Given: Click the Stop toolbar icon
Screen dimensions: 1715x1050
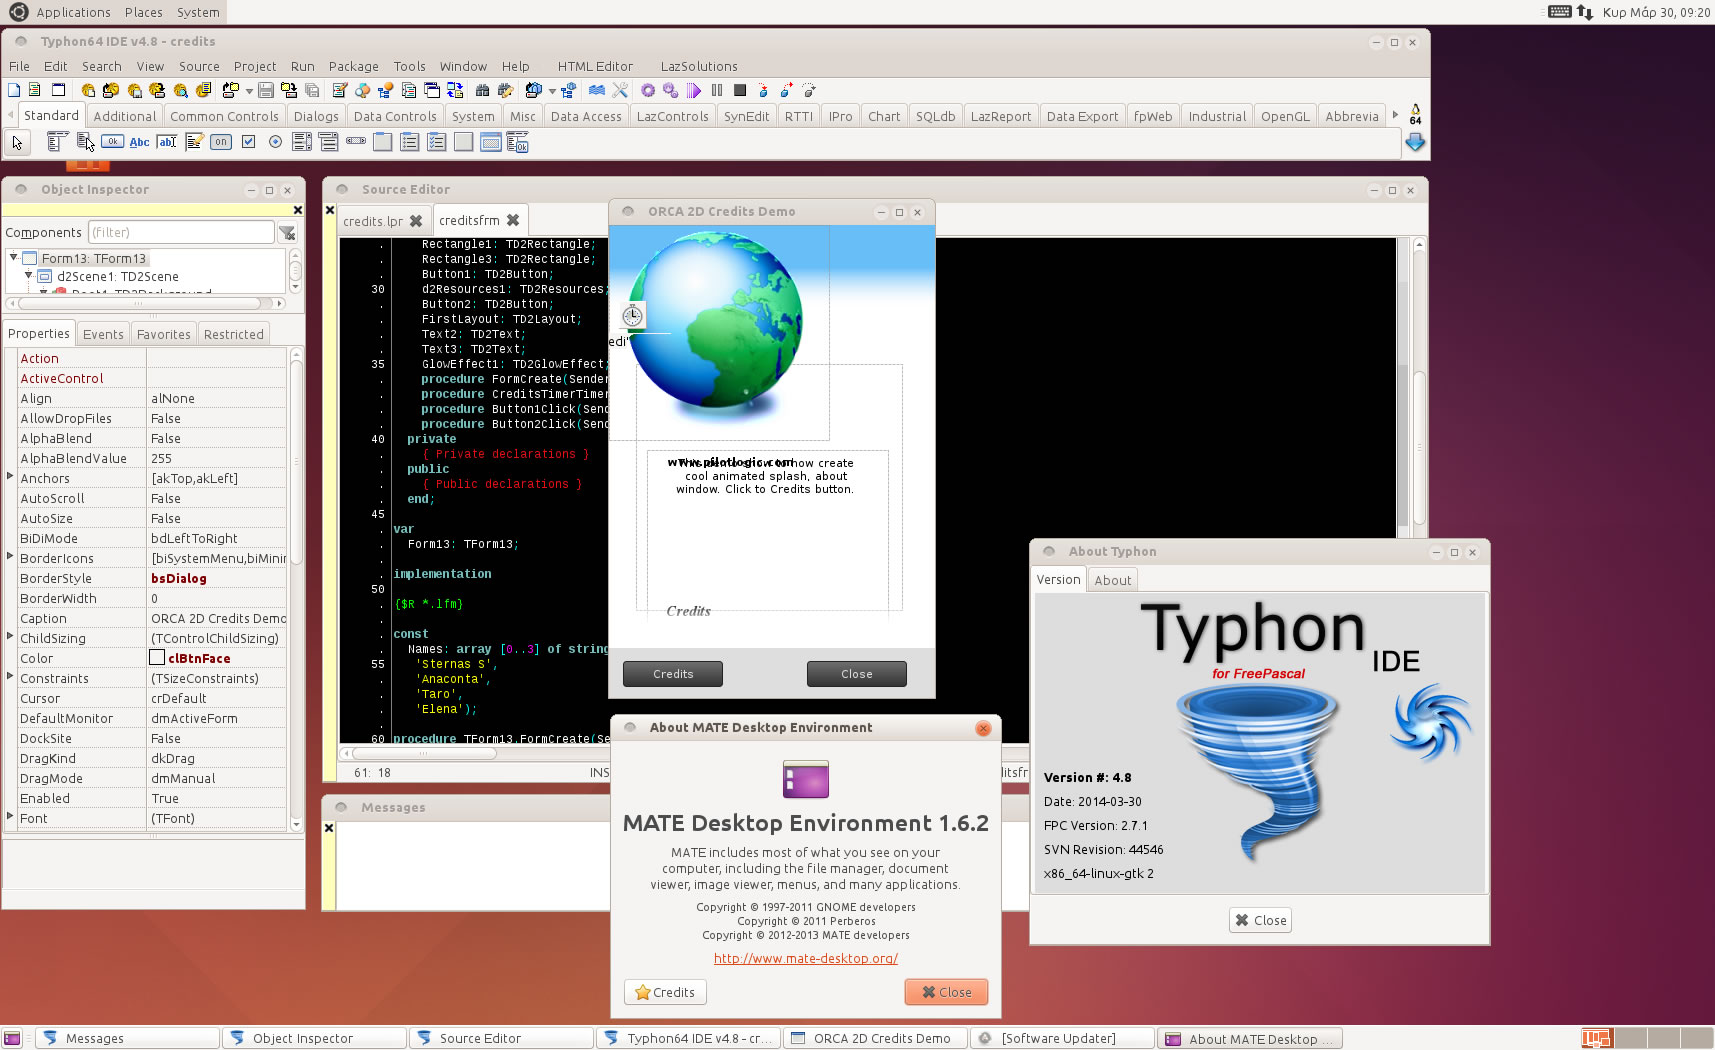Looking at the screenshot, I should tap(740, 90).
